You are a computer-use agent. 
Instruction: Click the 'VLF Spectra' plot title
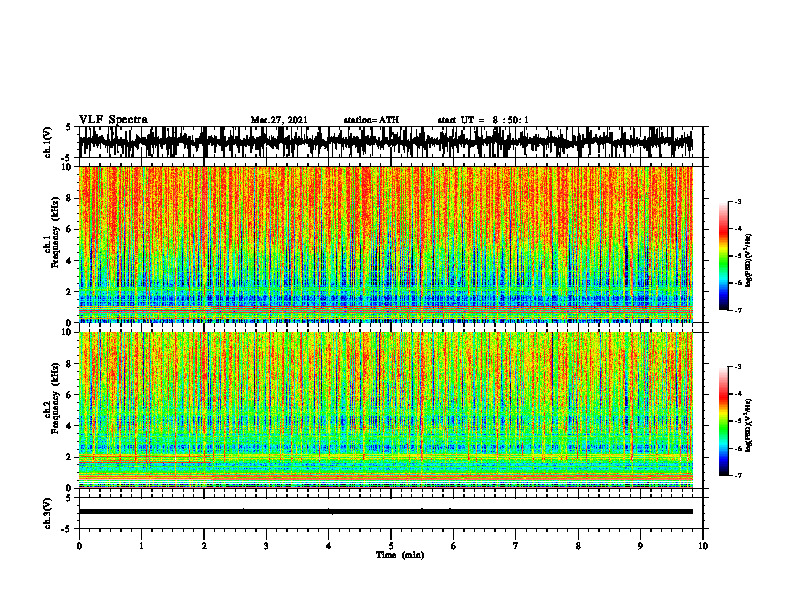coord(113,120)
